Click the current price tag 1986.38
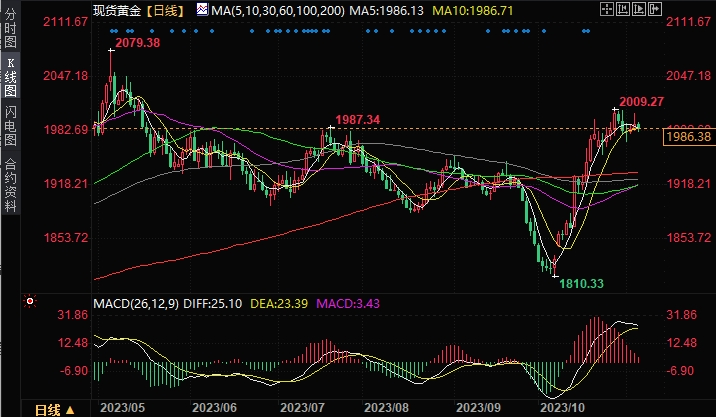 click(x=689, y=137)
